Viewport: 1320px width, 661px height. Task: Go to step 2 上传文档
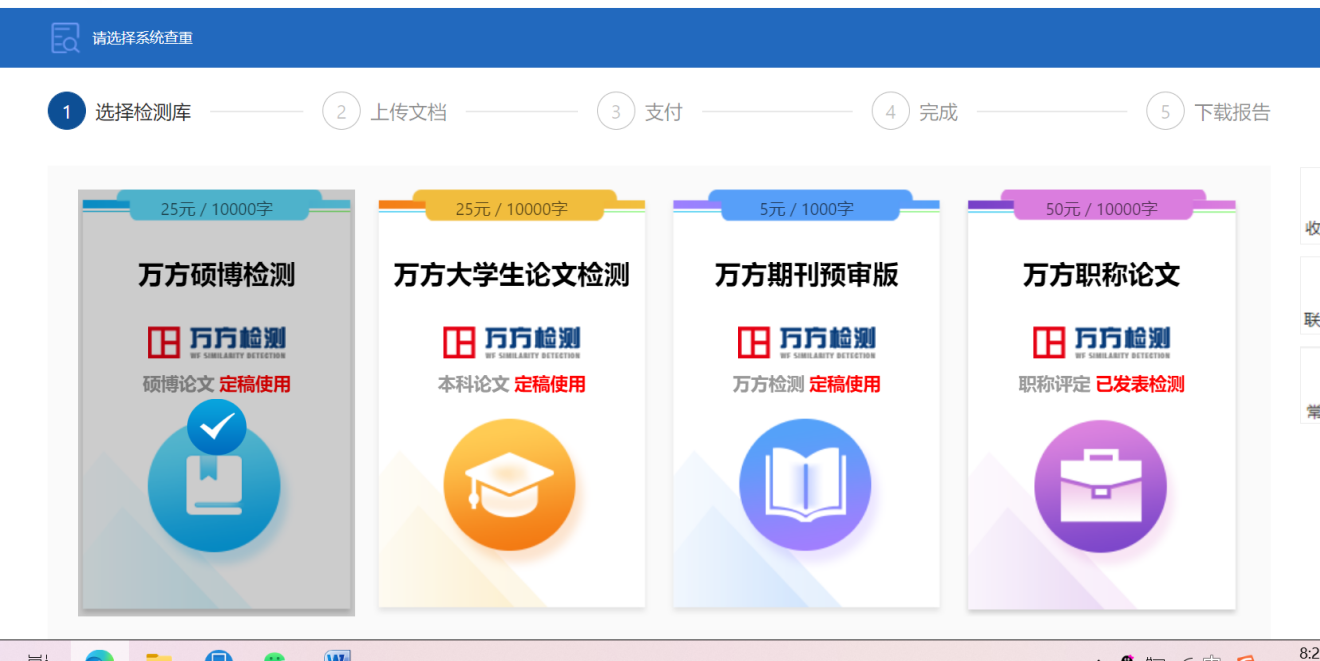(x=384, y=112)
